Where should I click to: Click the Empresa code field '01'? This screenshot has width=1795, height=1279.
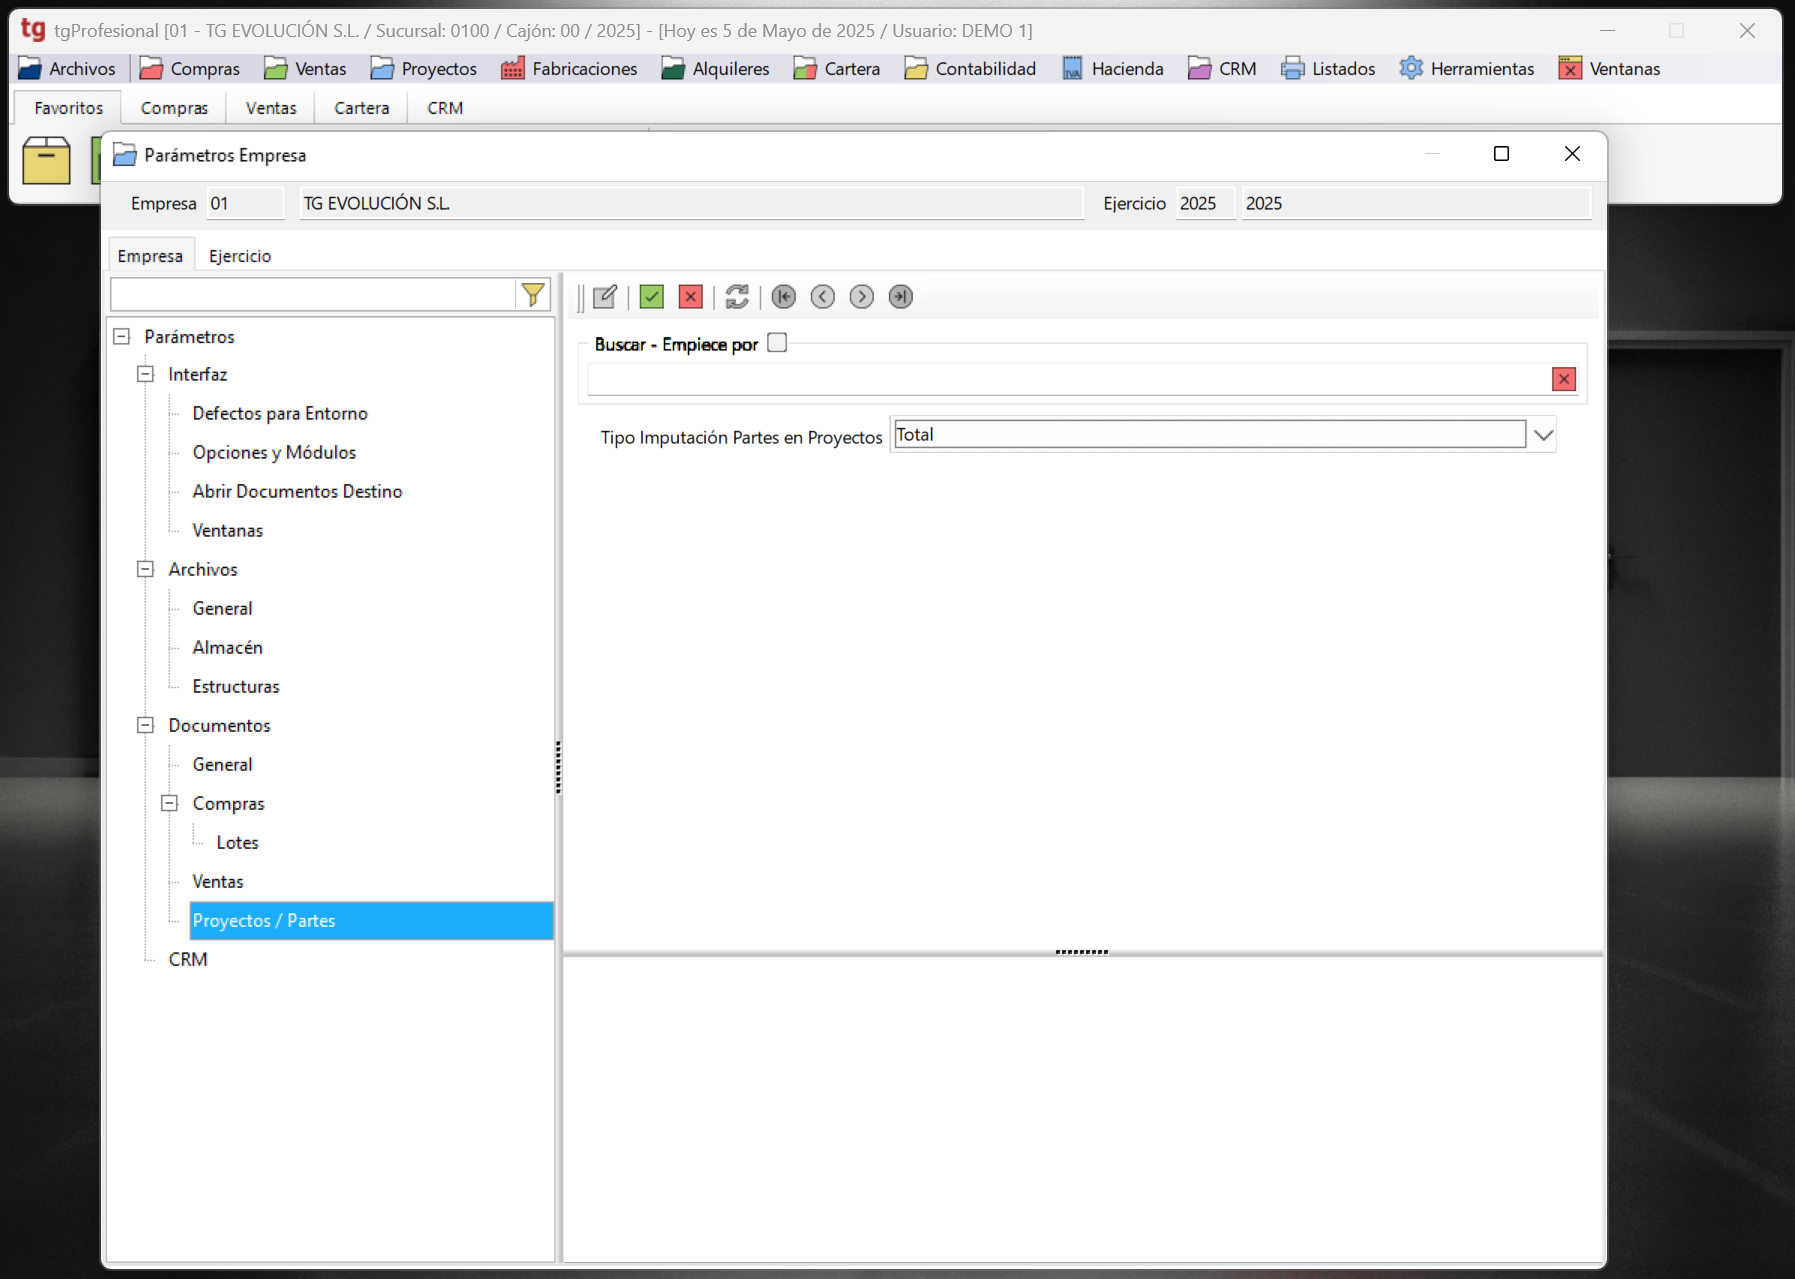(x=245, y=203)
